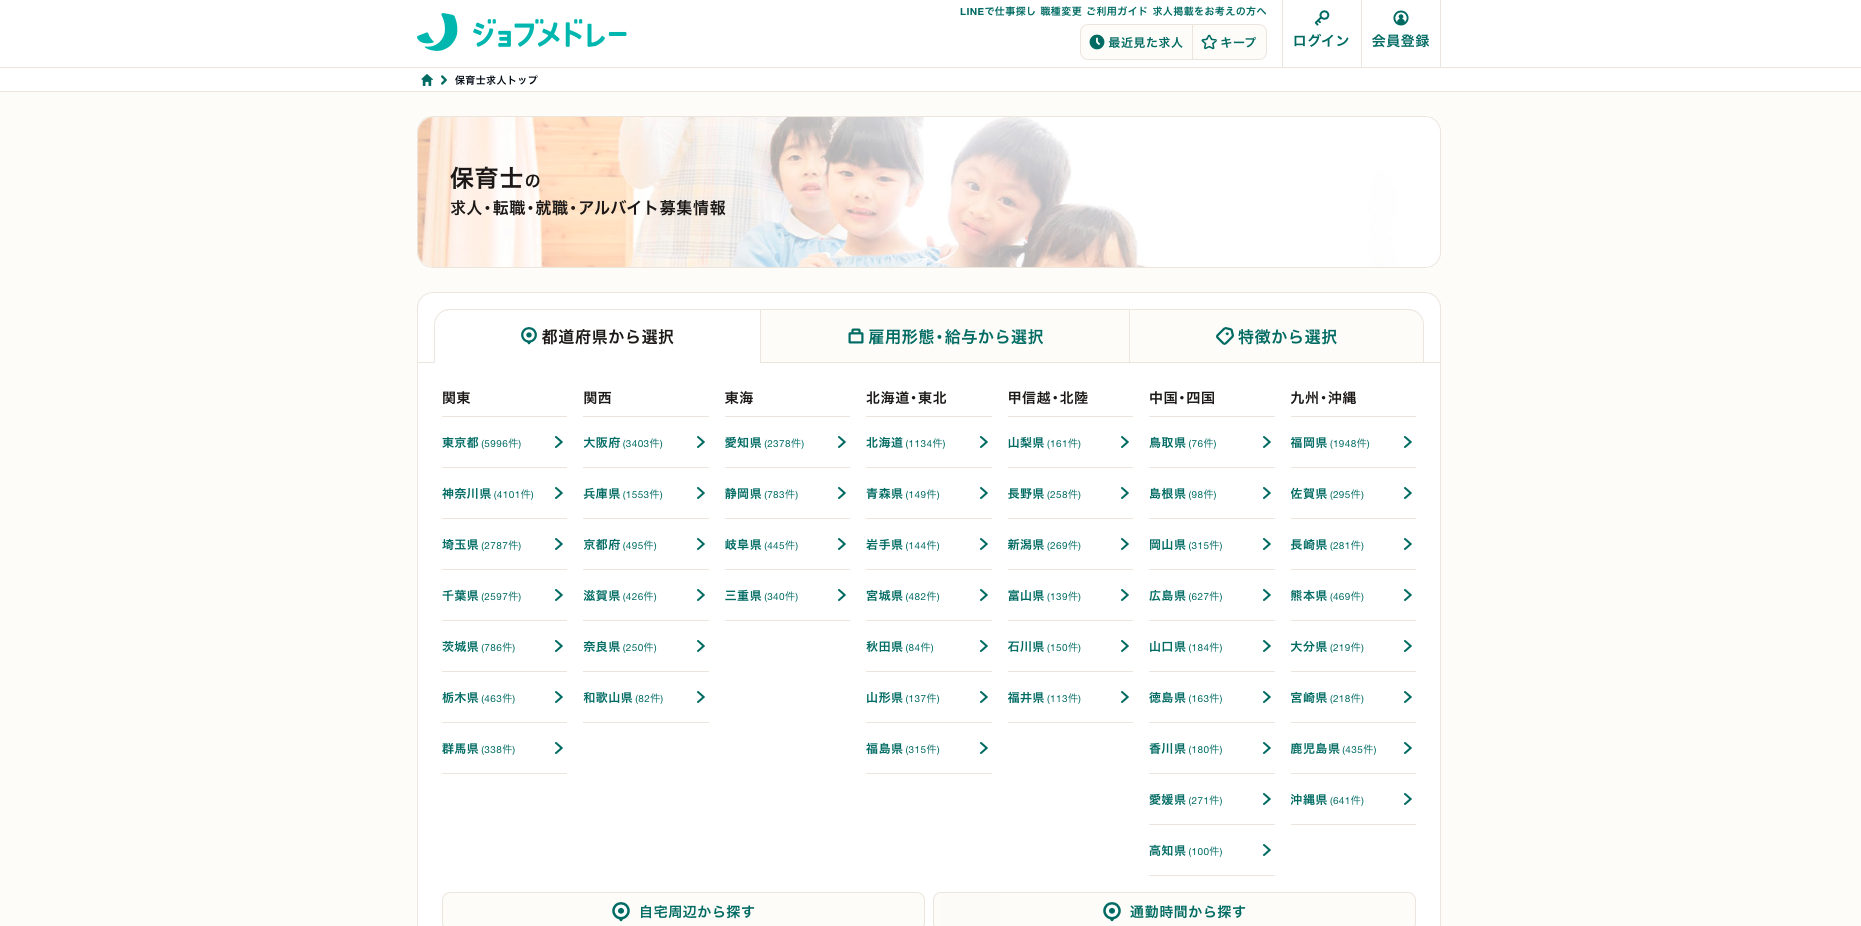Select the 都道府県から選択 tab
This screenshot has height=926, width=1861.
(x=597, y=337)
